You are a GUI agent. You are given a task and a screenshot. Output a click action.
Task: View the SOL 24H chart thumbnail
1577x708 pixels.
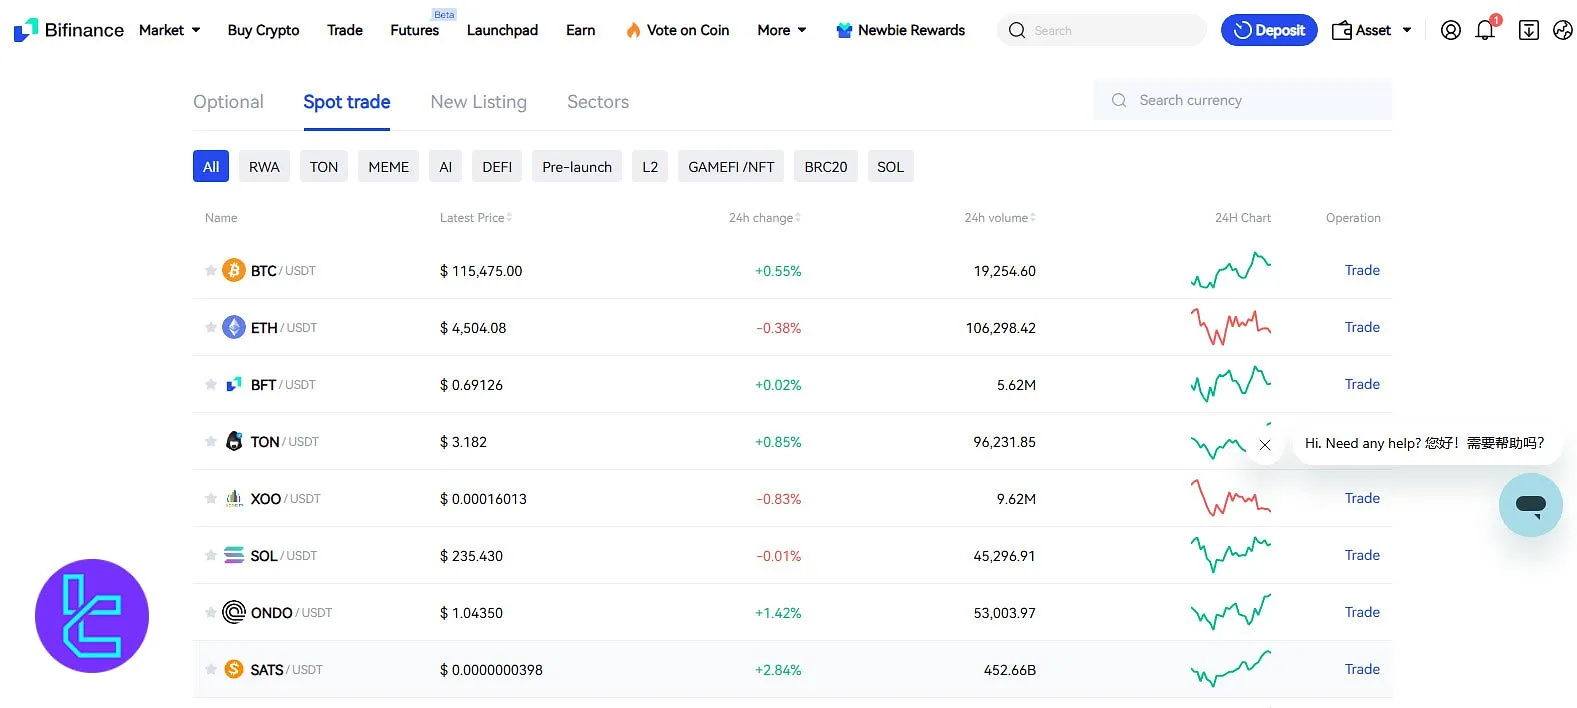pyautogui.click(x=1231, y=555)
